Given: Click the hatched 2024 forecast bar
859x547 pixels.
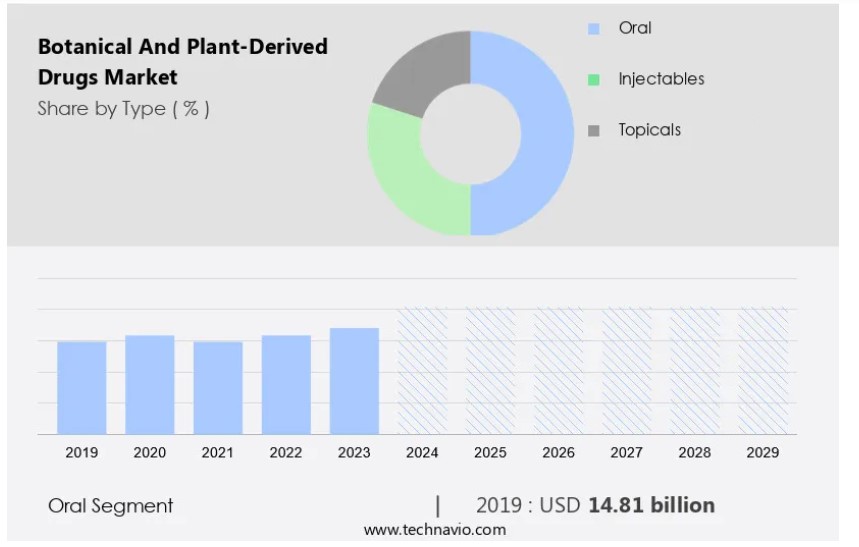Looking at the screenshot, I should tap(422, 371).
